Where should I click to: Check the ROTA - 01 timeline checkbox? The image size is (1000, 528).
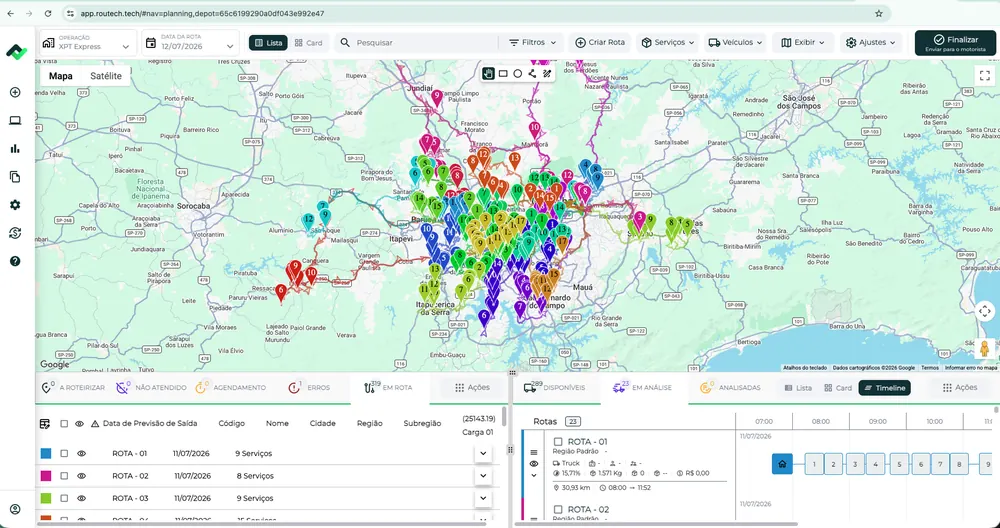[558, 441]
